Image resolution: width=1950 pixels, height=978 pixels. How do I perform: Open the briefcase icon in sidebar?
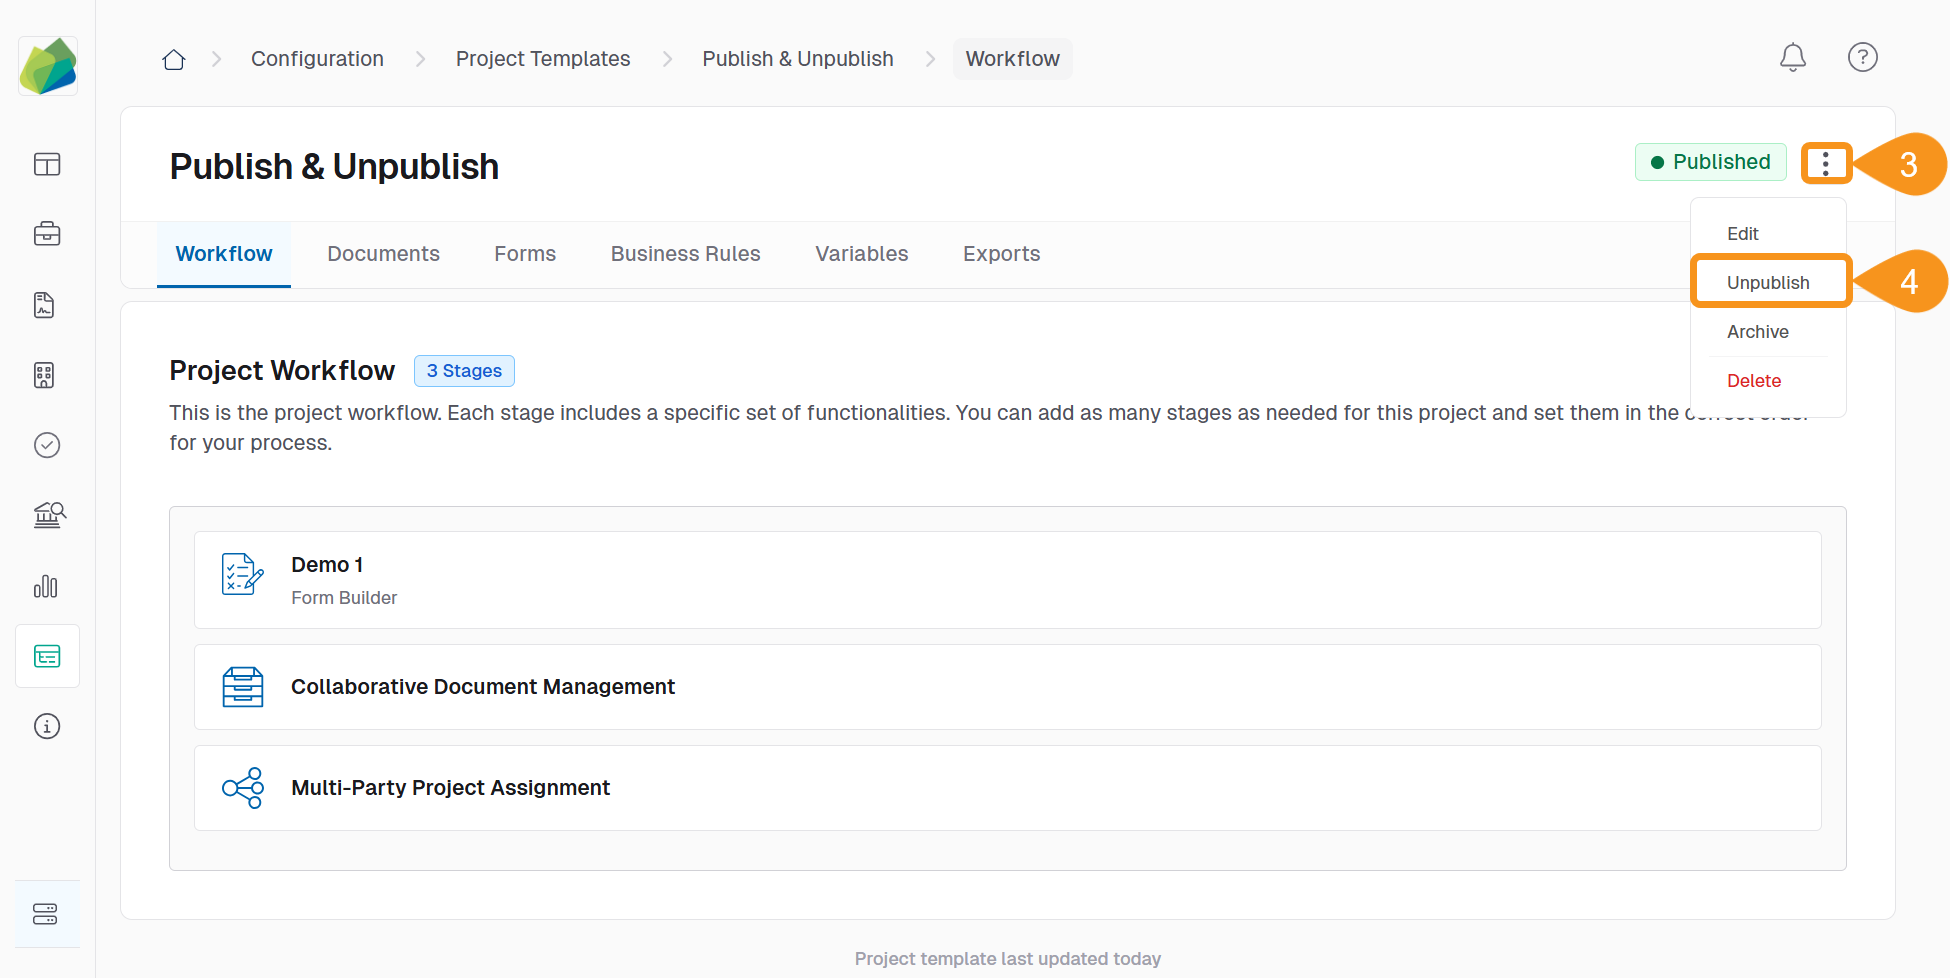47,234
